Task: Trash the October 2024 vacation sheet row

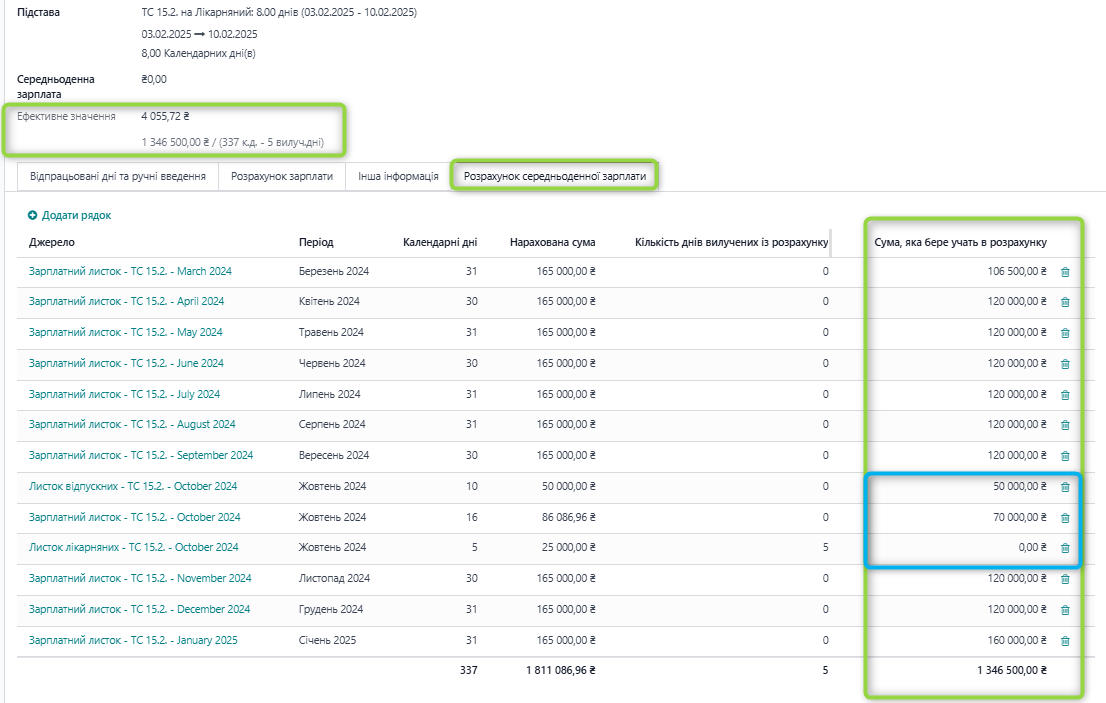Action: click(1064, 487)
